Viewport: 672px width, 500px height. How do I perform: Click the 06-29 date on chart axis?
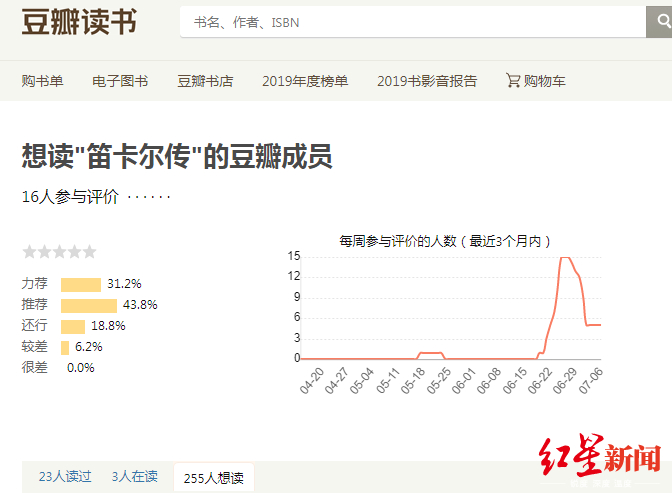565,380
